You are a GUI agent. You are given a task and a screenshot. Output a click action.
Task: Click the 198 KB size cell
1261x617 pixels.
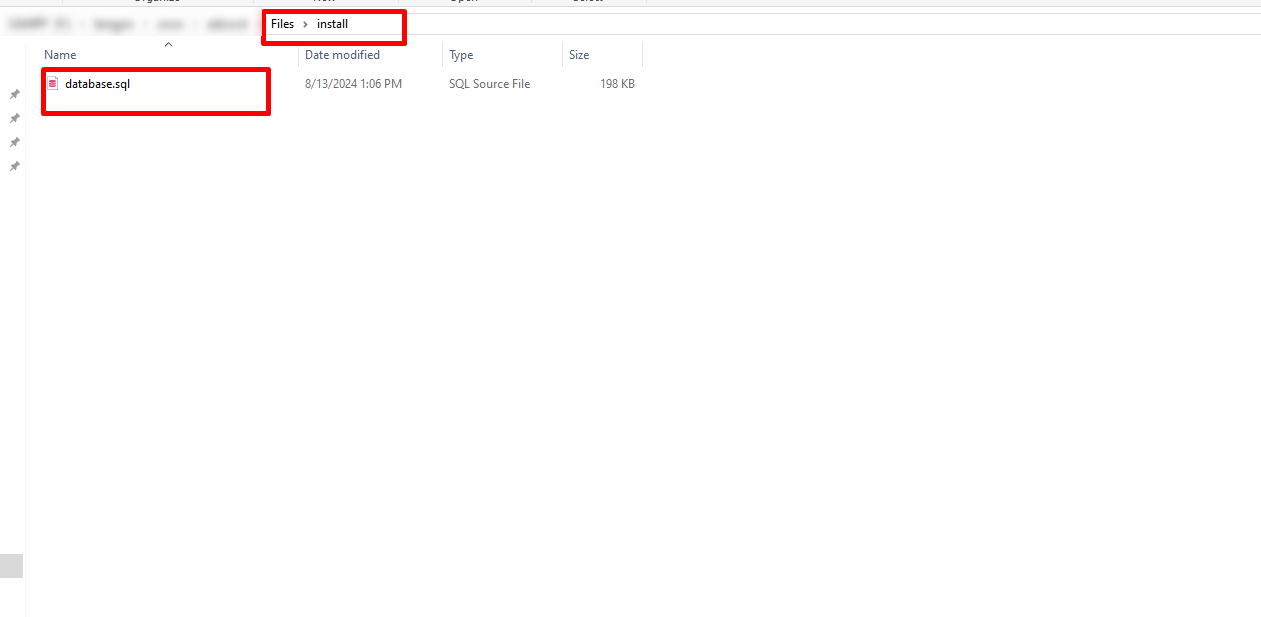(617, 84)
